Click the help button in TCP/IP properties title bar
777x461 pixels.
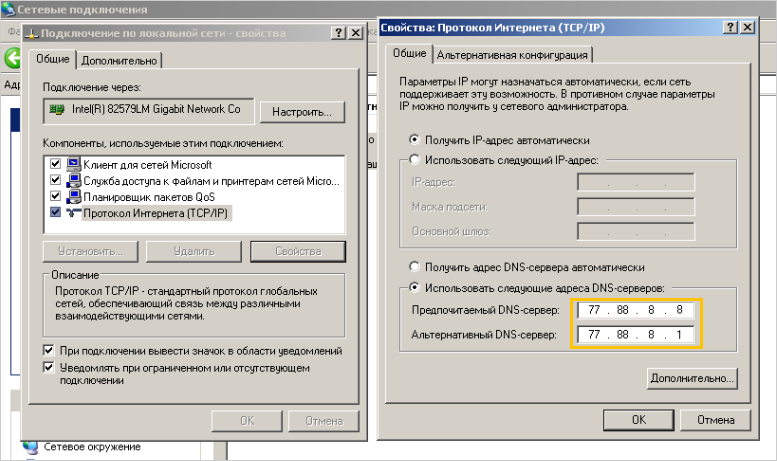pos(734,27)
